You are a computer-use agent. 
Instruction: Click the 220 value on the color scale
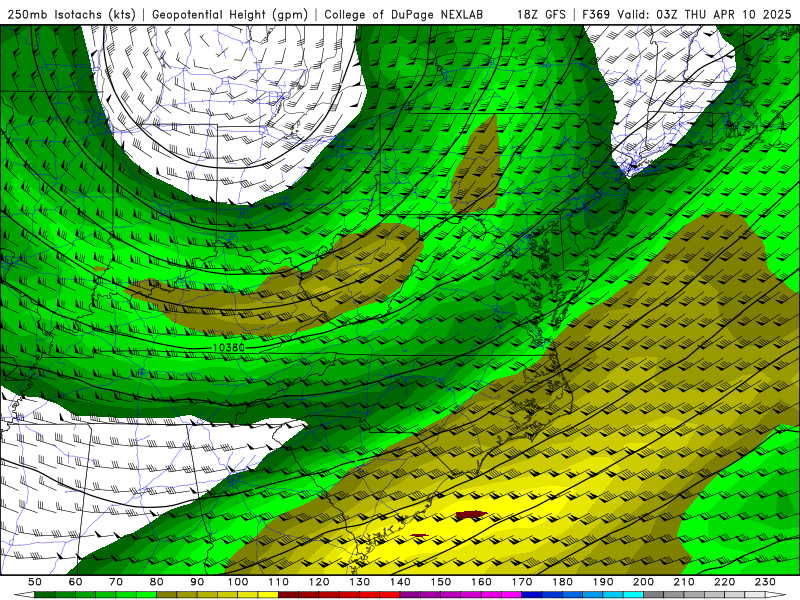[x=724, y=582]
